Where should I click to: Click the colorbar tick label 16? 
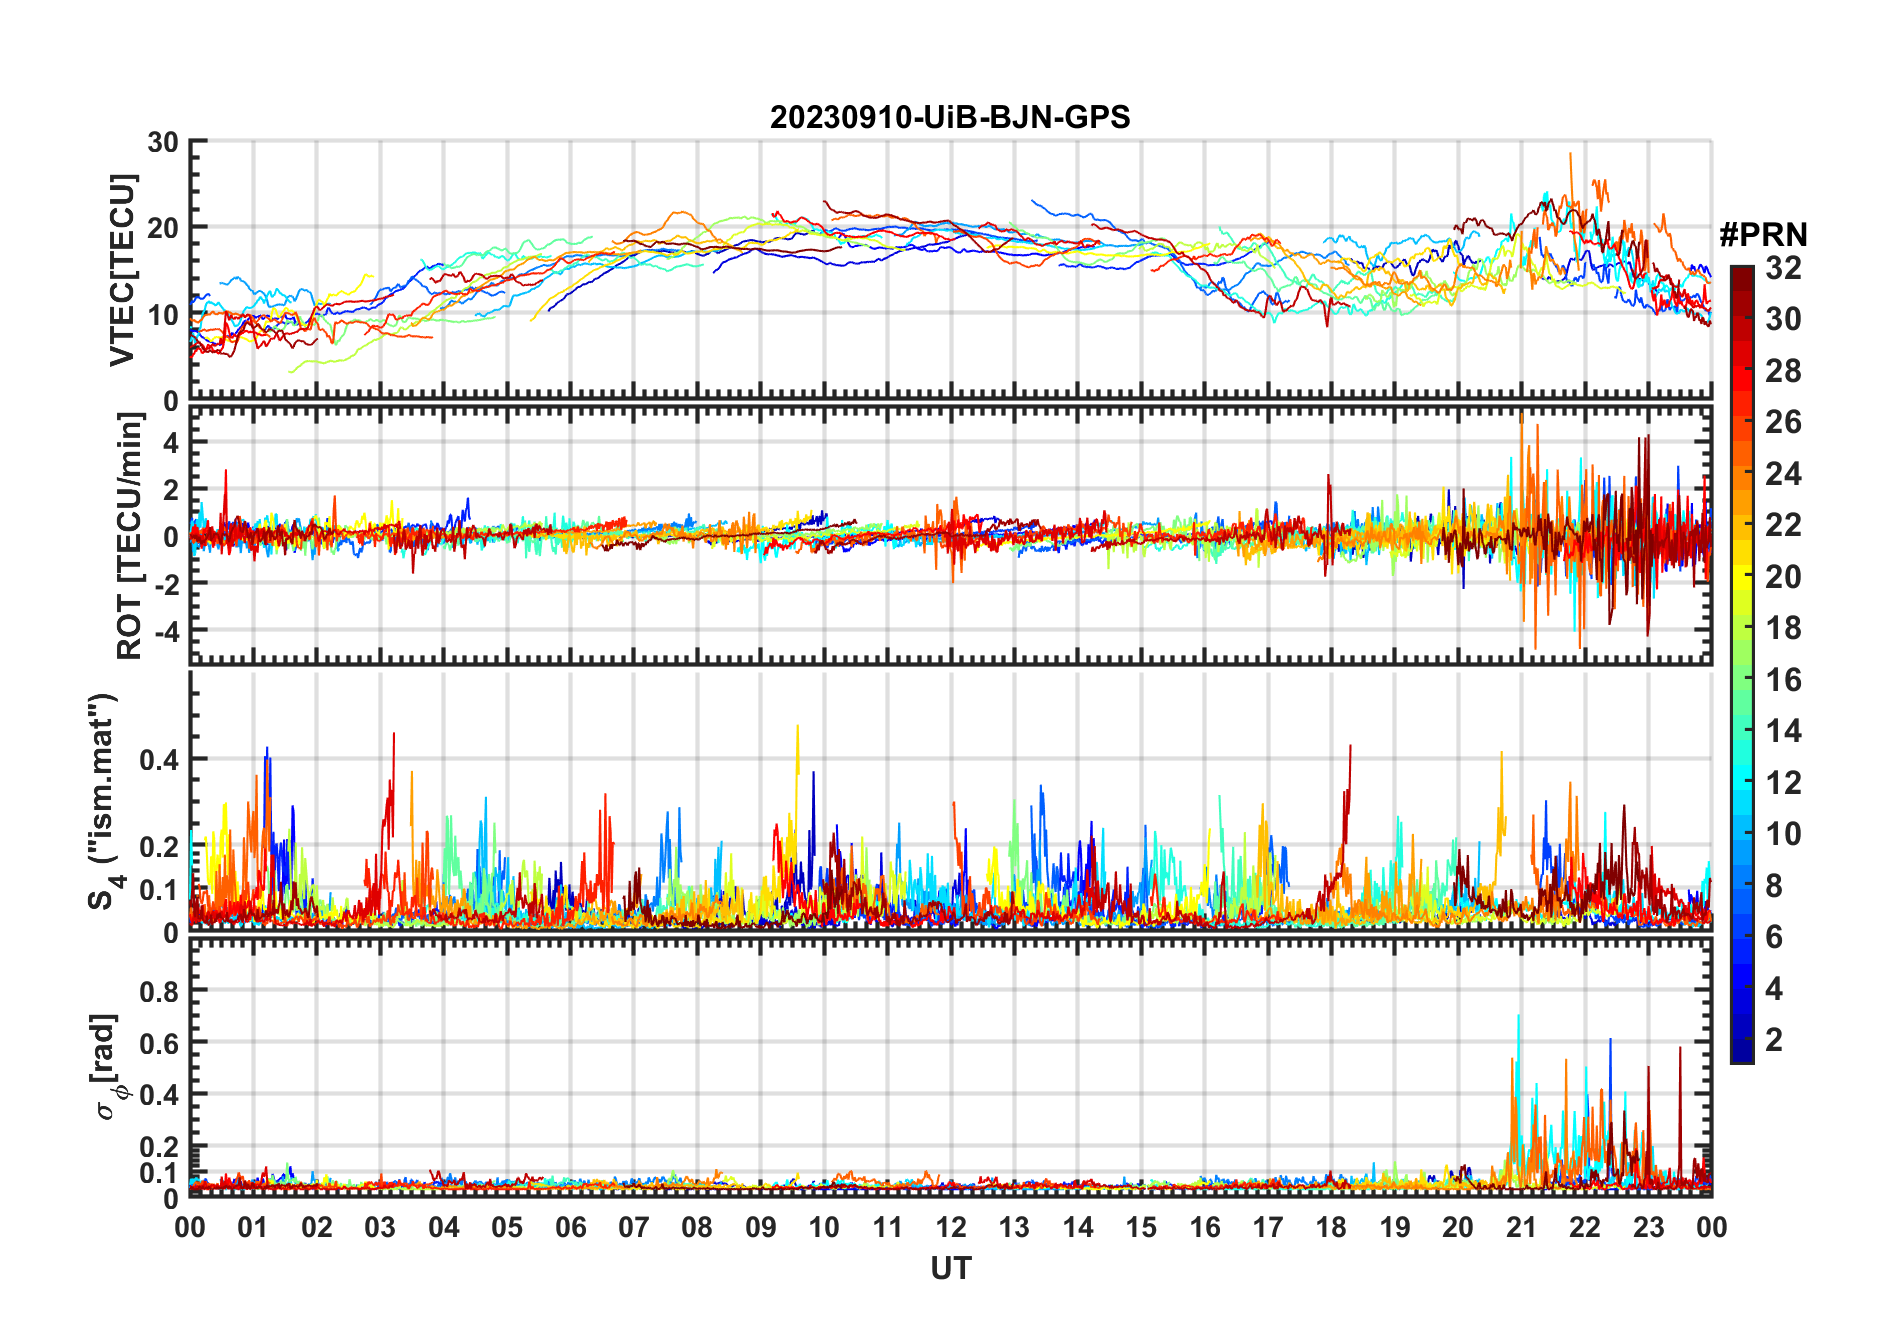point(1783,680)
